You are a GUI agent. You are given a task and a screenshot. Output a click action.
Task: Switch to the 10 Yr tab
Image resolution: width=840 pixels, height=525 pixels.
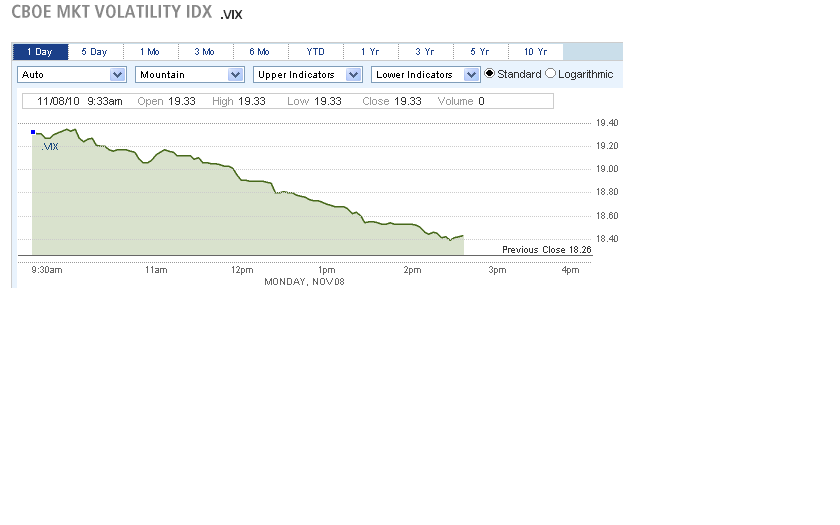click(536, 52)
